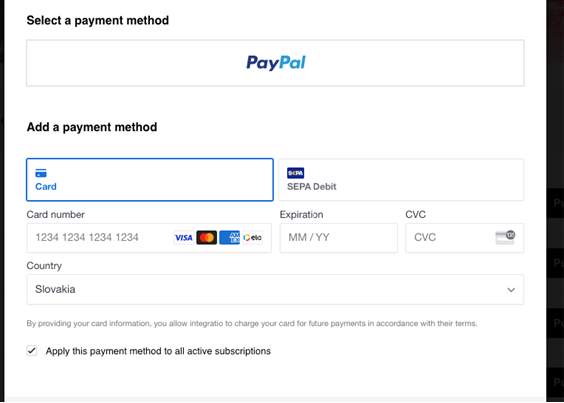Viewport: 564px width, 403px height.
Task: Select the Card payment tab
Action: [150, 180]
